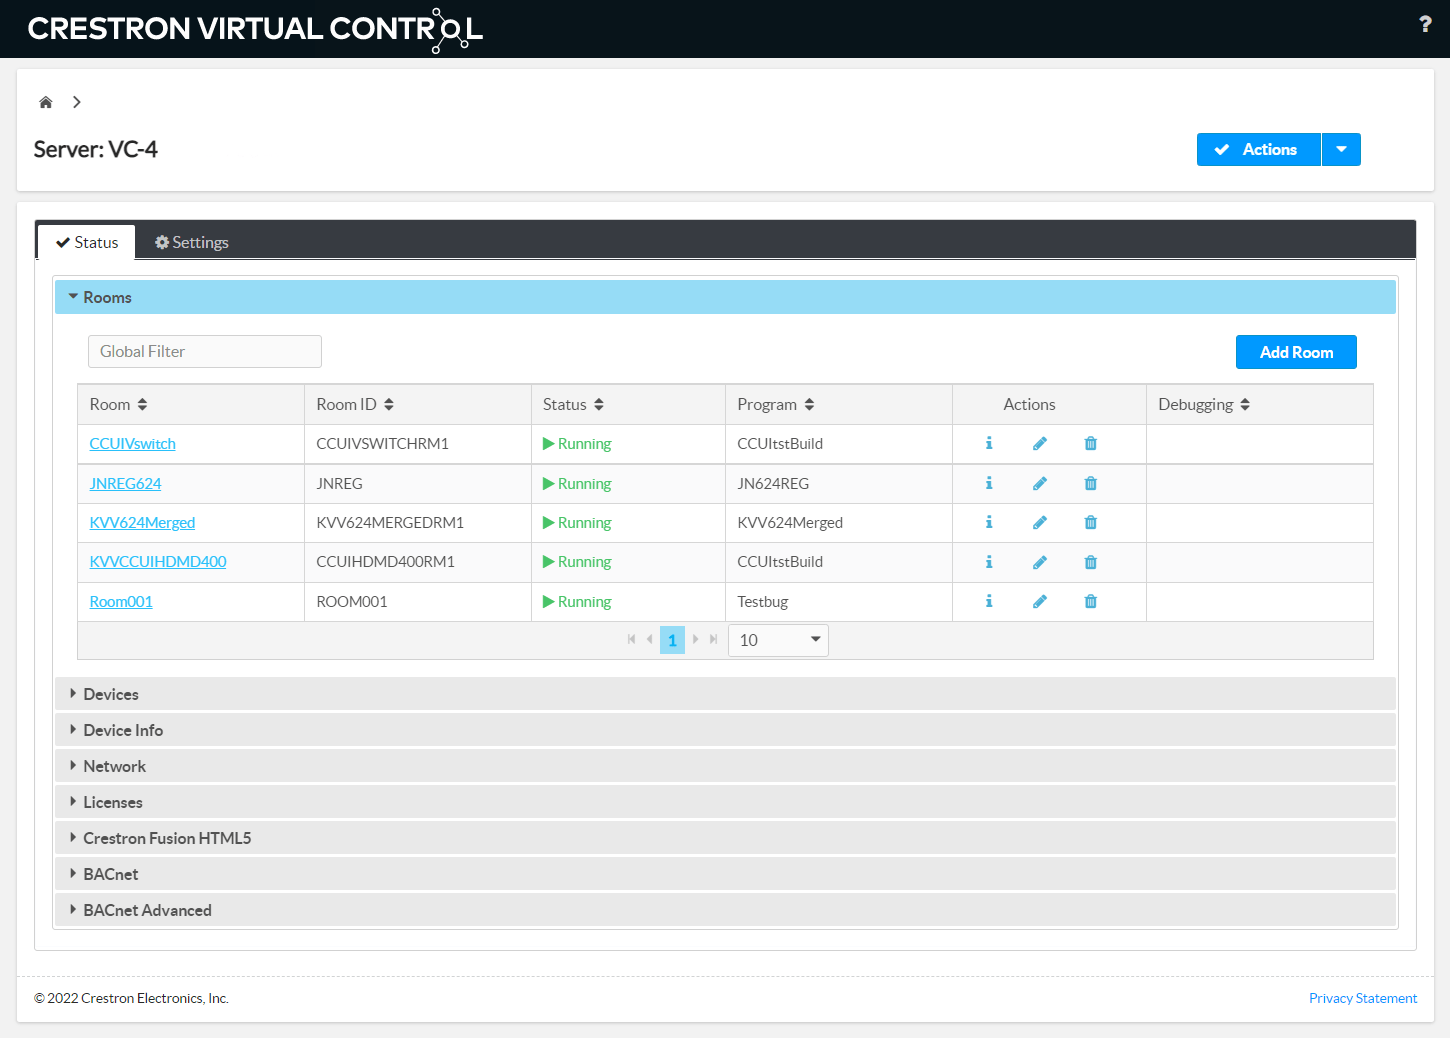Expand the Device Info section
The width and height of the screenshot is (1450, 1038).
tap(725, 730)
